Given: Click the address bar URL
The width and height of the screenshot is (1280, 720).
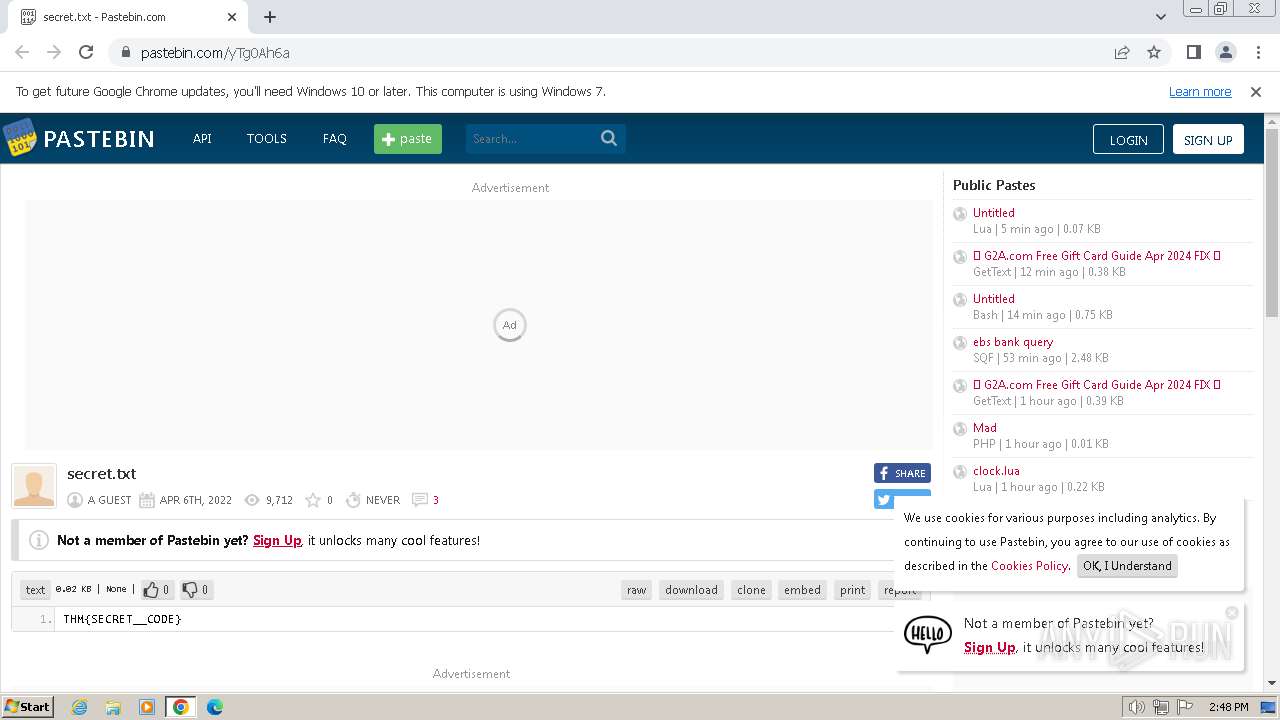Looking at the screenshot, I should coord(215,53).
